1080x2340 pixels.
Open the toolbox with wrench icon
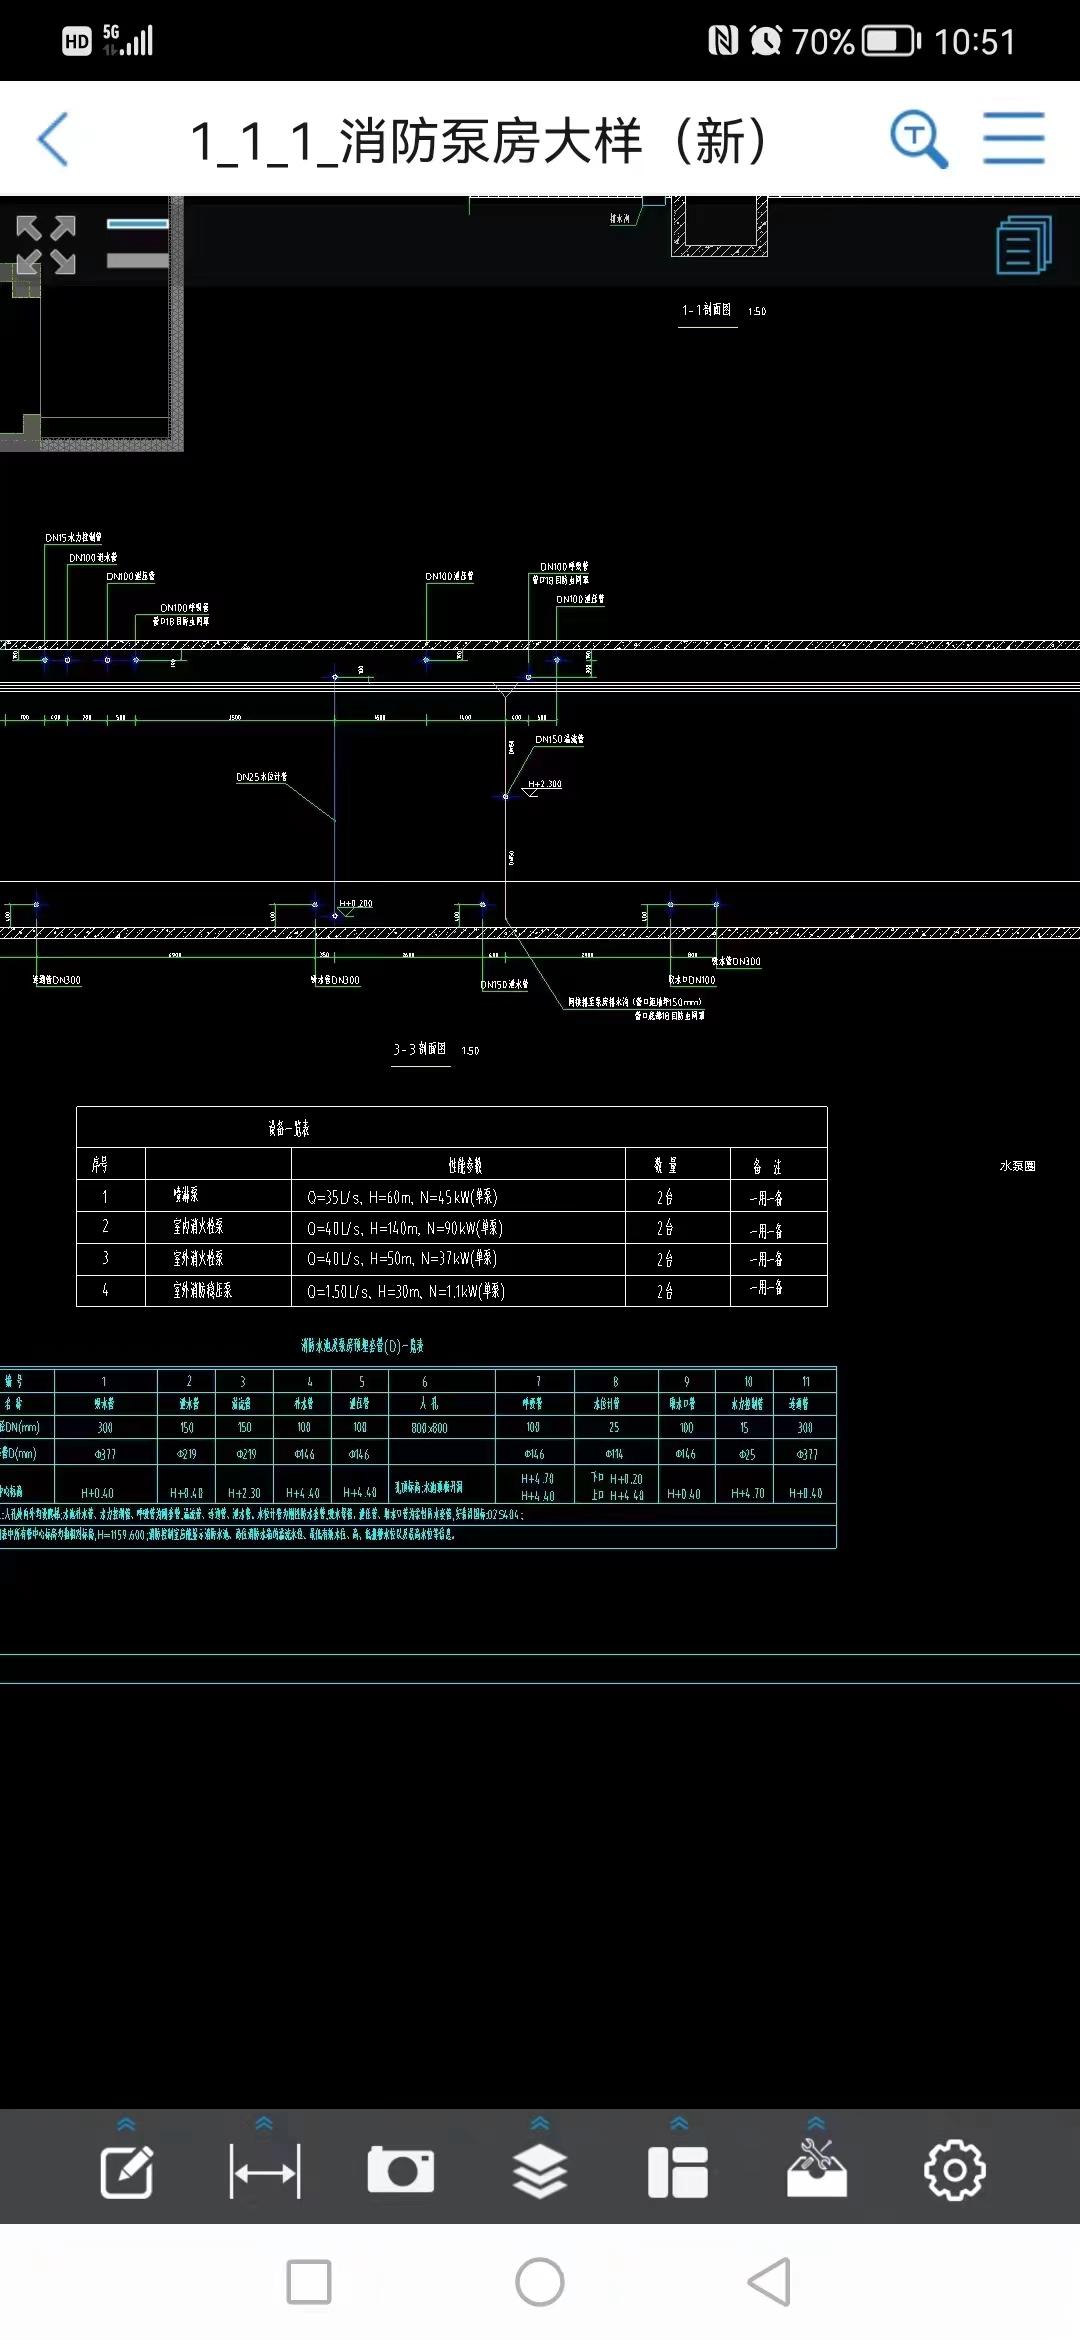(817, 2172)
